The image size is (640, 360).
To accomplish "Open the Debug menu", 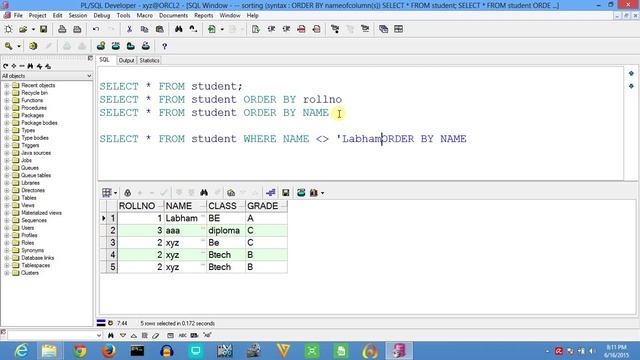I will 102,16.
